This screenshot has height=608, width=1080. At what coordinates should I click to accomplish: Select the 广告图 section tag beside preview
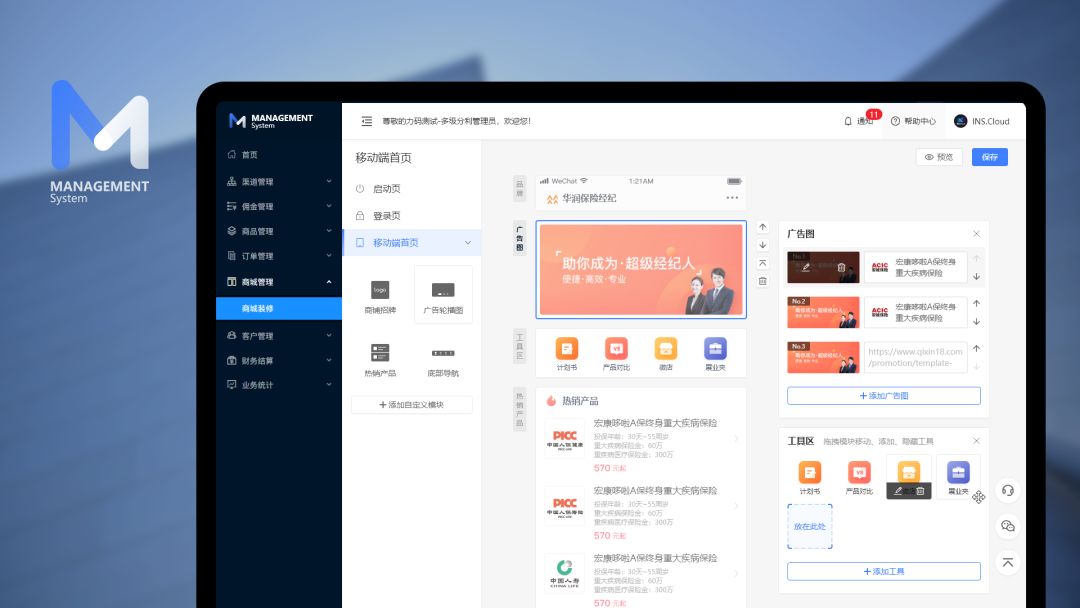[520, 238]
